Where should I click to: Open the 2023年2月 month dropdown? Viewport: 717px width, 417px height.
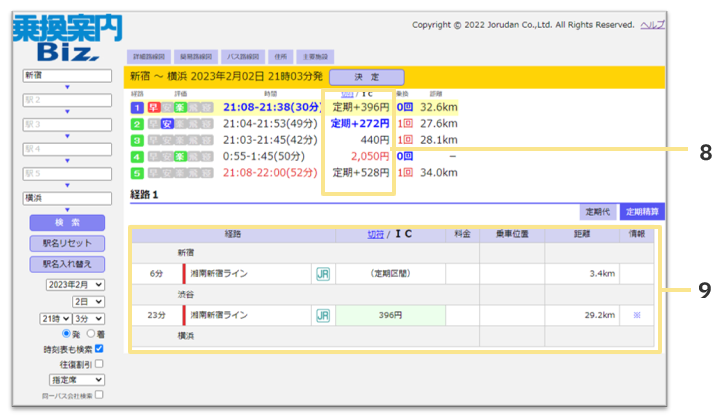(76, 285)
